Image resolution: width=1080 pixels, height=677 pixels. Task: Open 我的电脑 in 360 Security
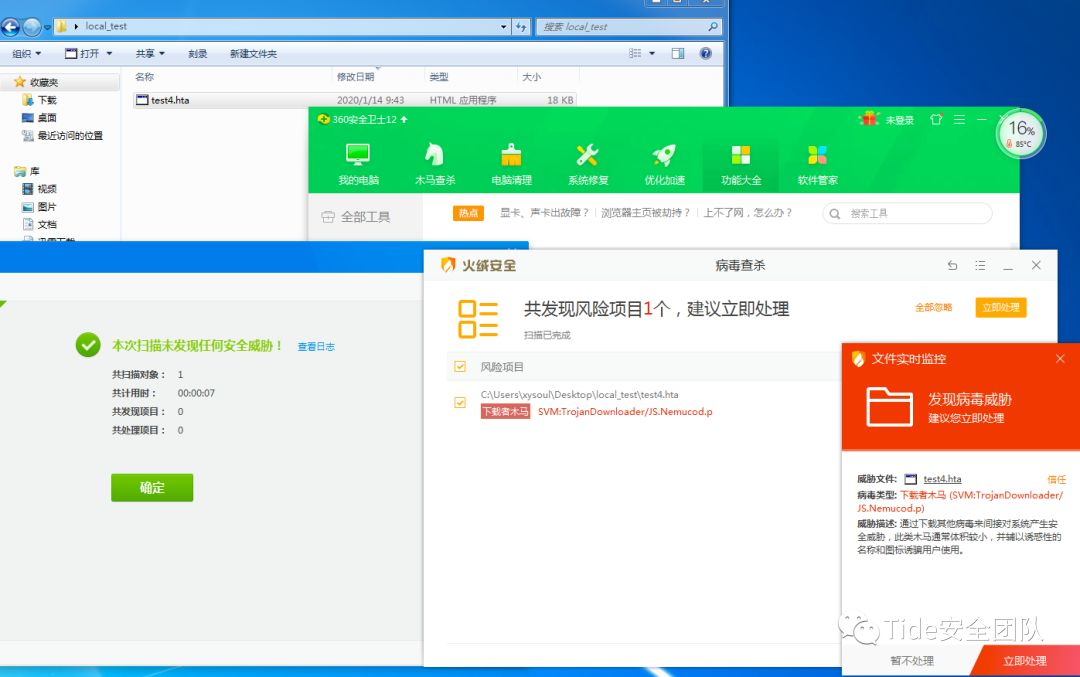(358, 165)
